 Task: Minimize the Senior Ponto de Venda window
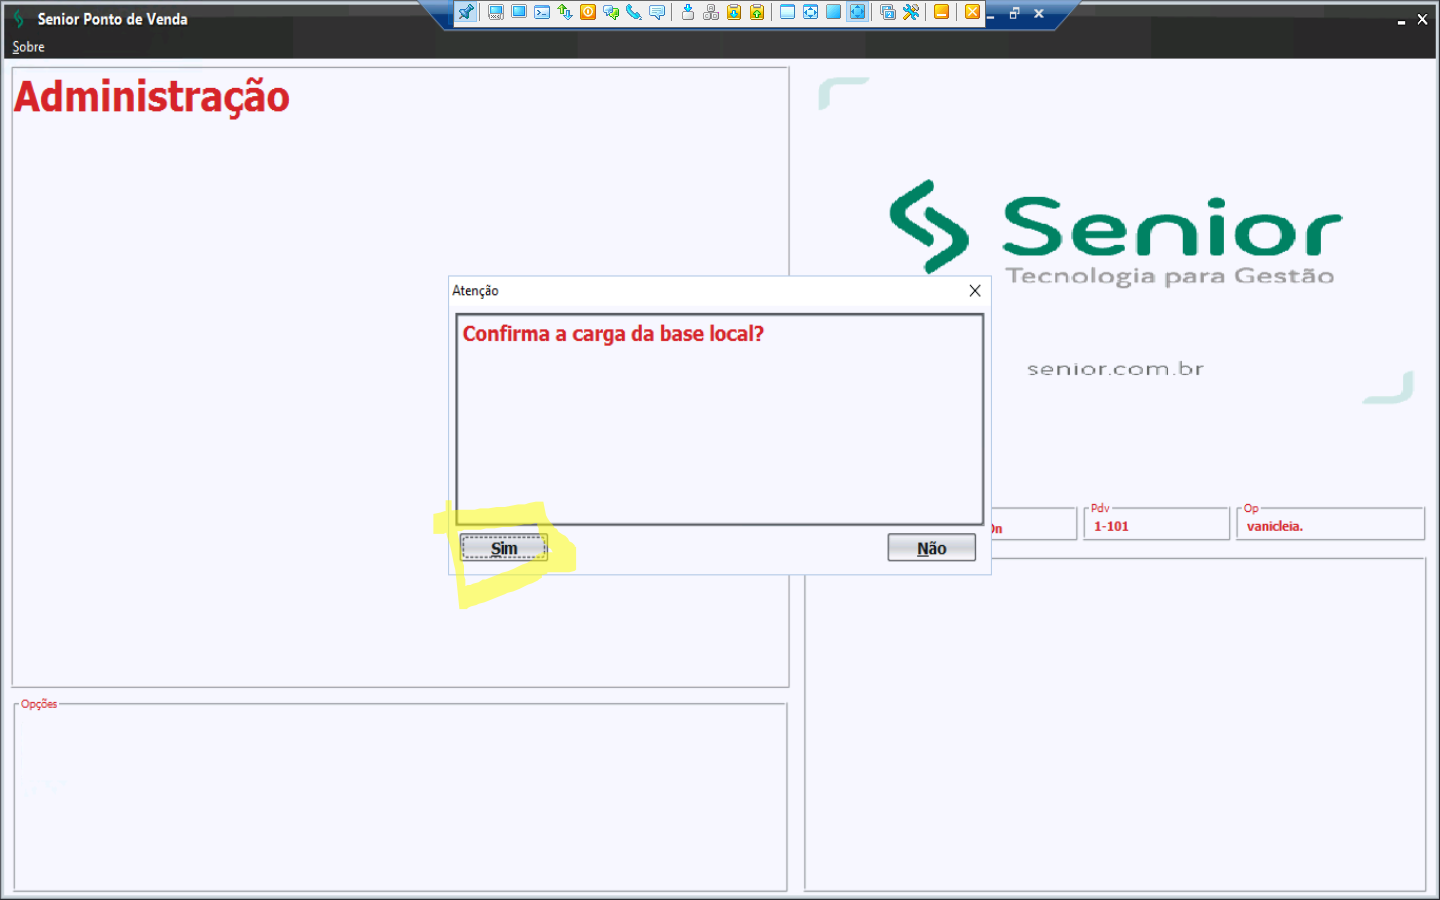click(x=1401, y=20)
